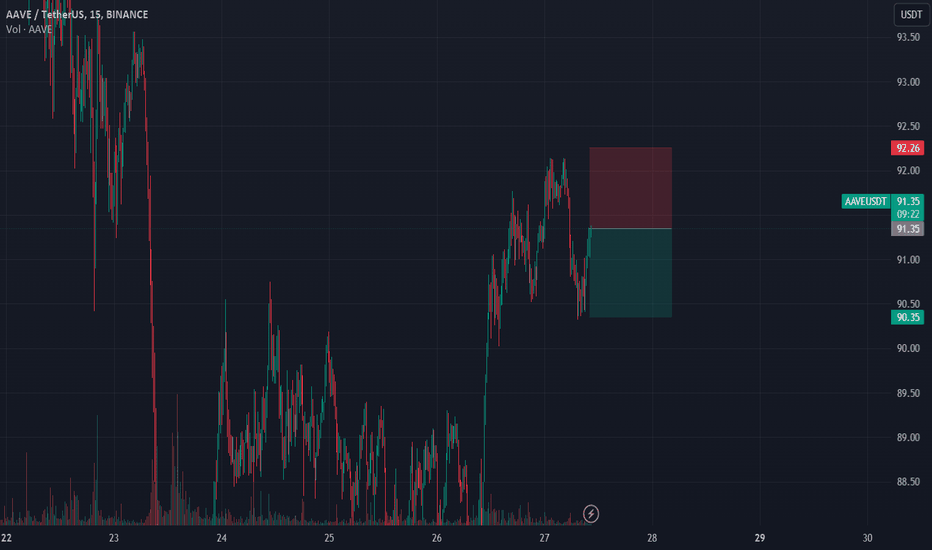Click the red 92.26 stop price label
The width and height of the screenshot is (932, 550).
tap(907, 148)
